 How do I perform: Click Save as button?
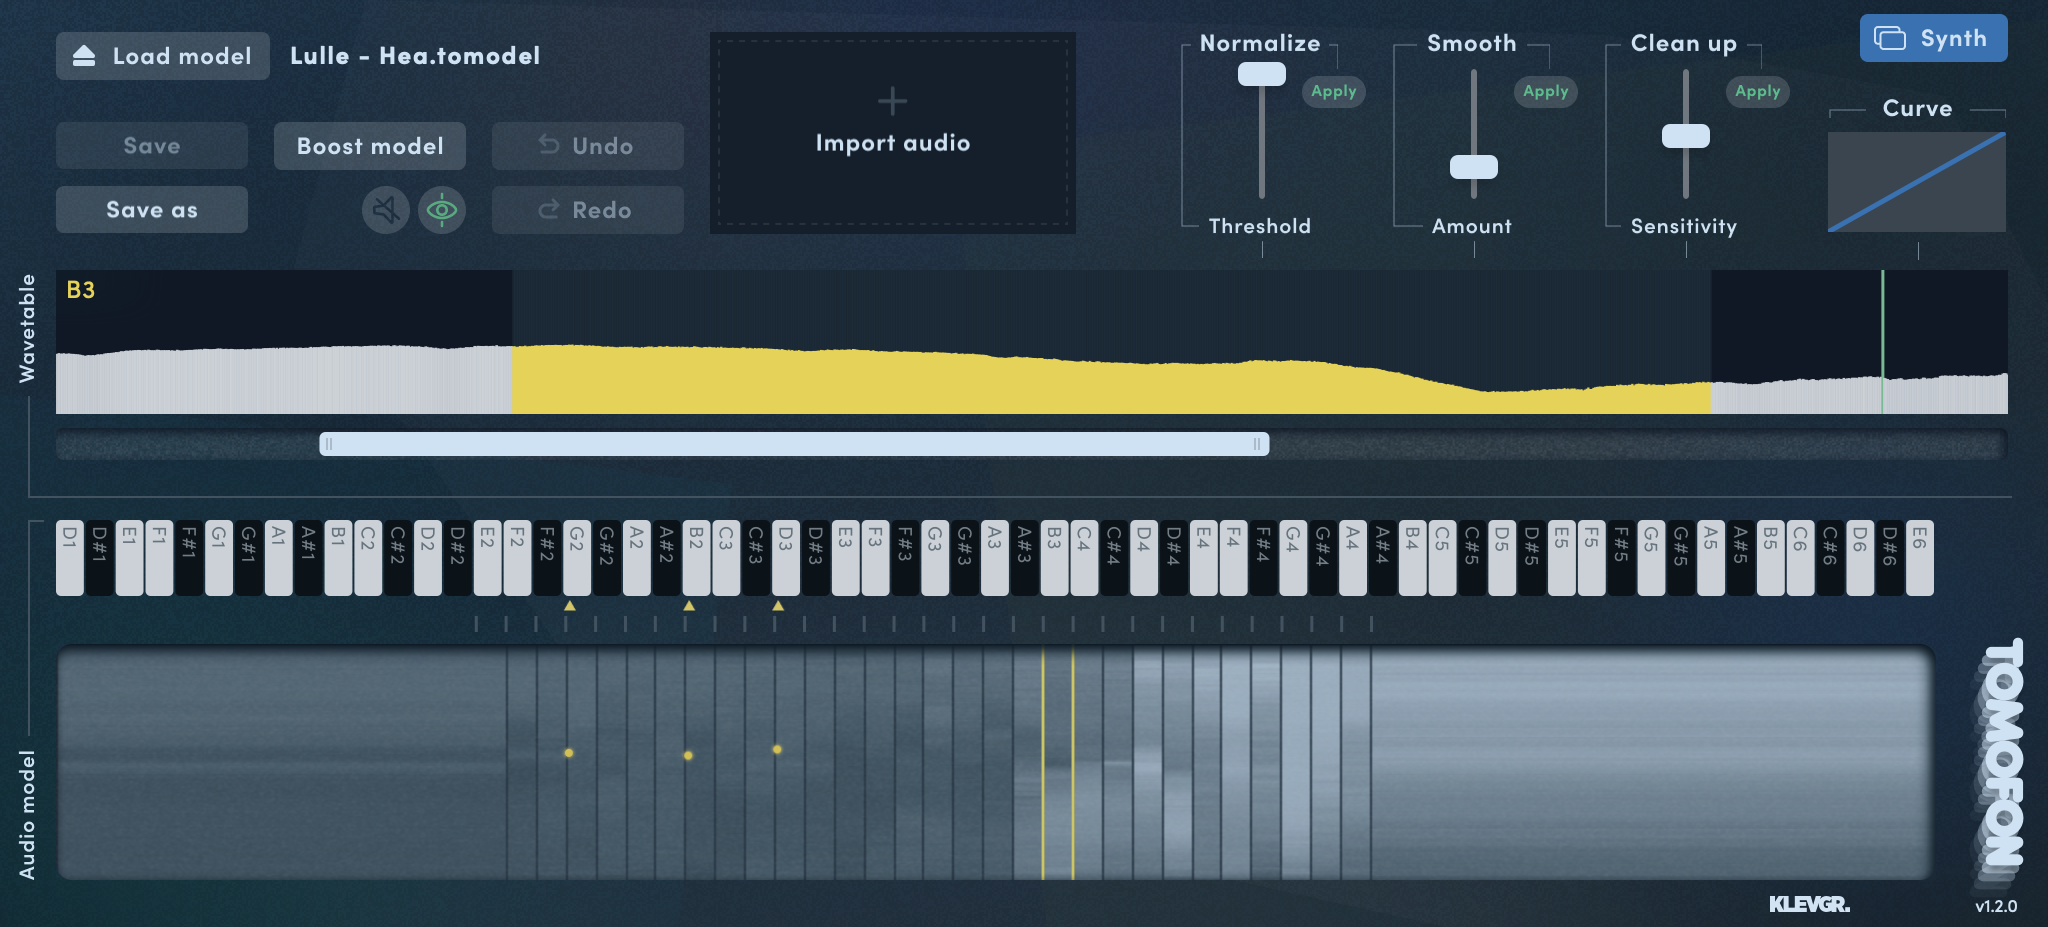(152, 210)
